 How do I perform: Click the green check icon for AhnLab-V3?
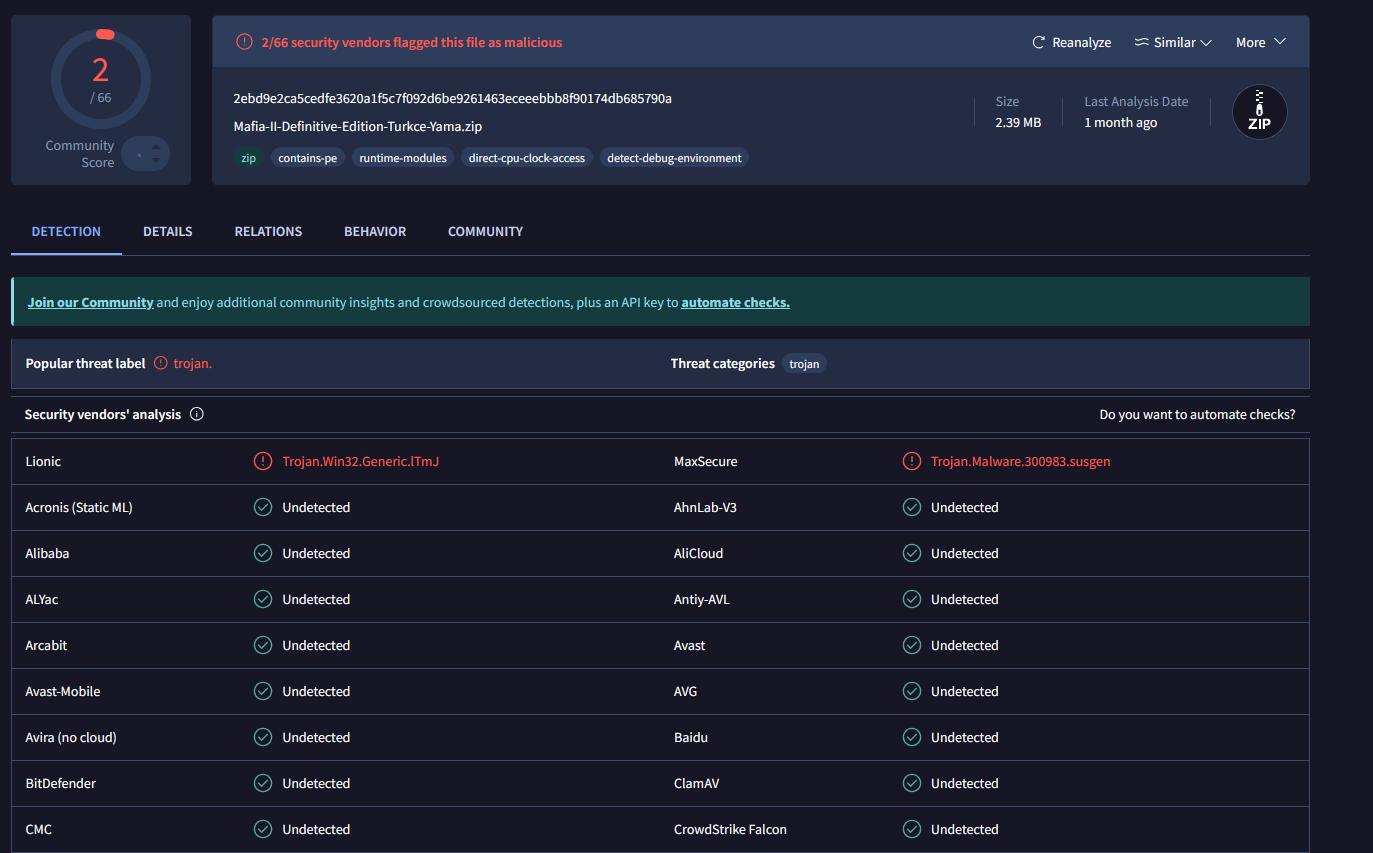click(912, 507)
